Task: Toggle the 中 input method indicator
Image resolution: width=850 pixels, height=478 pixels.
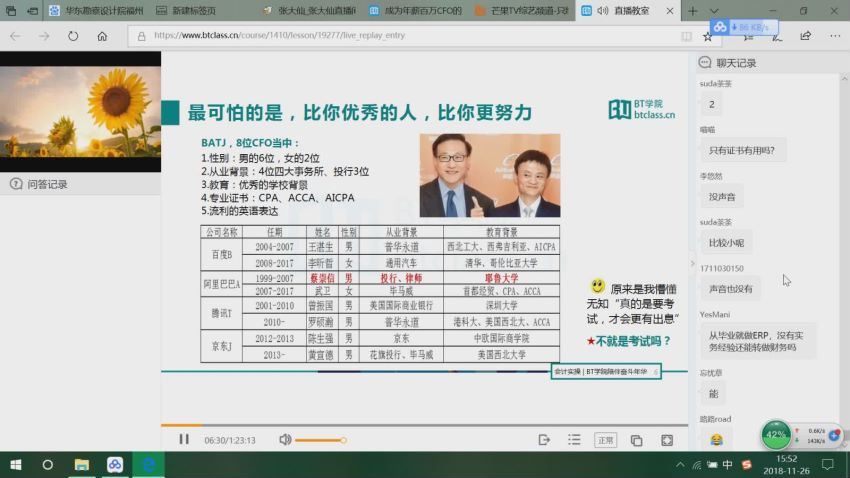Action: 727,464
